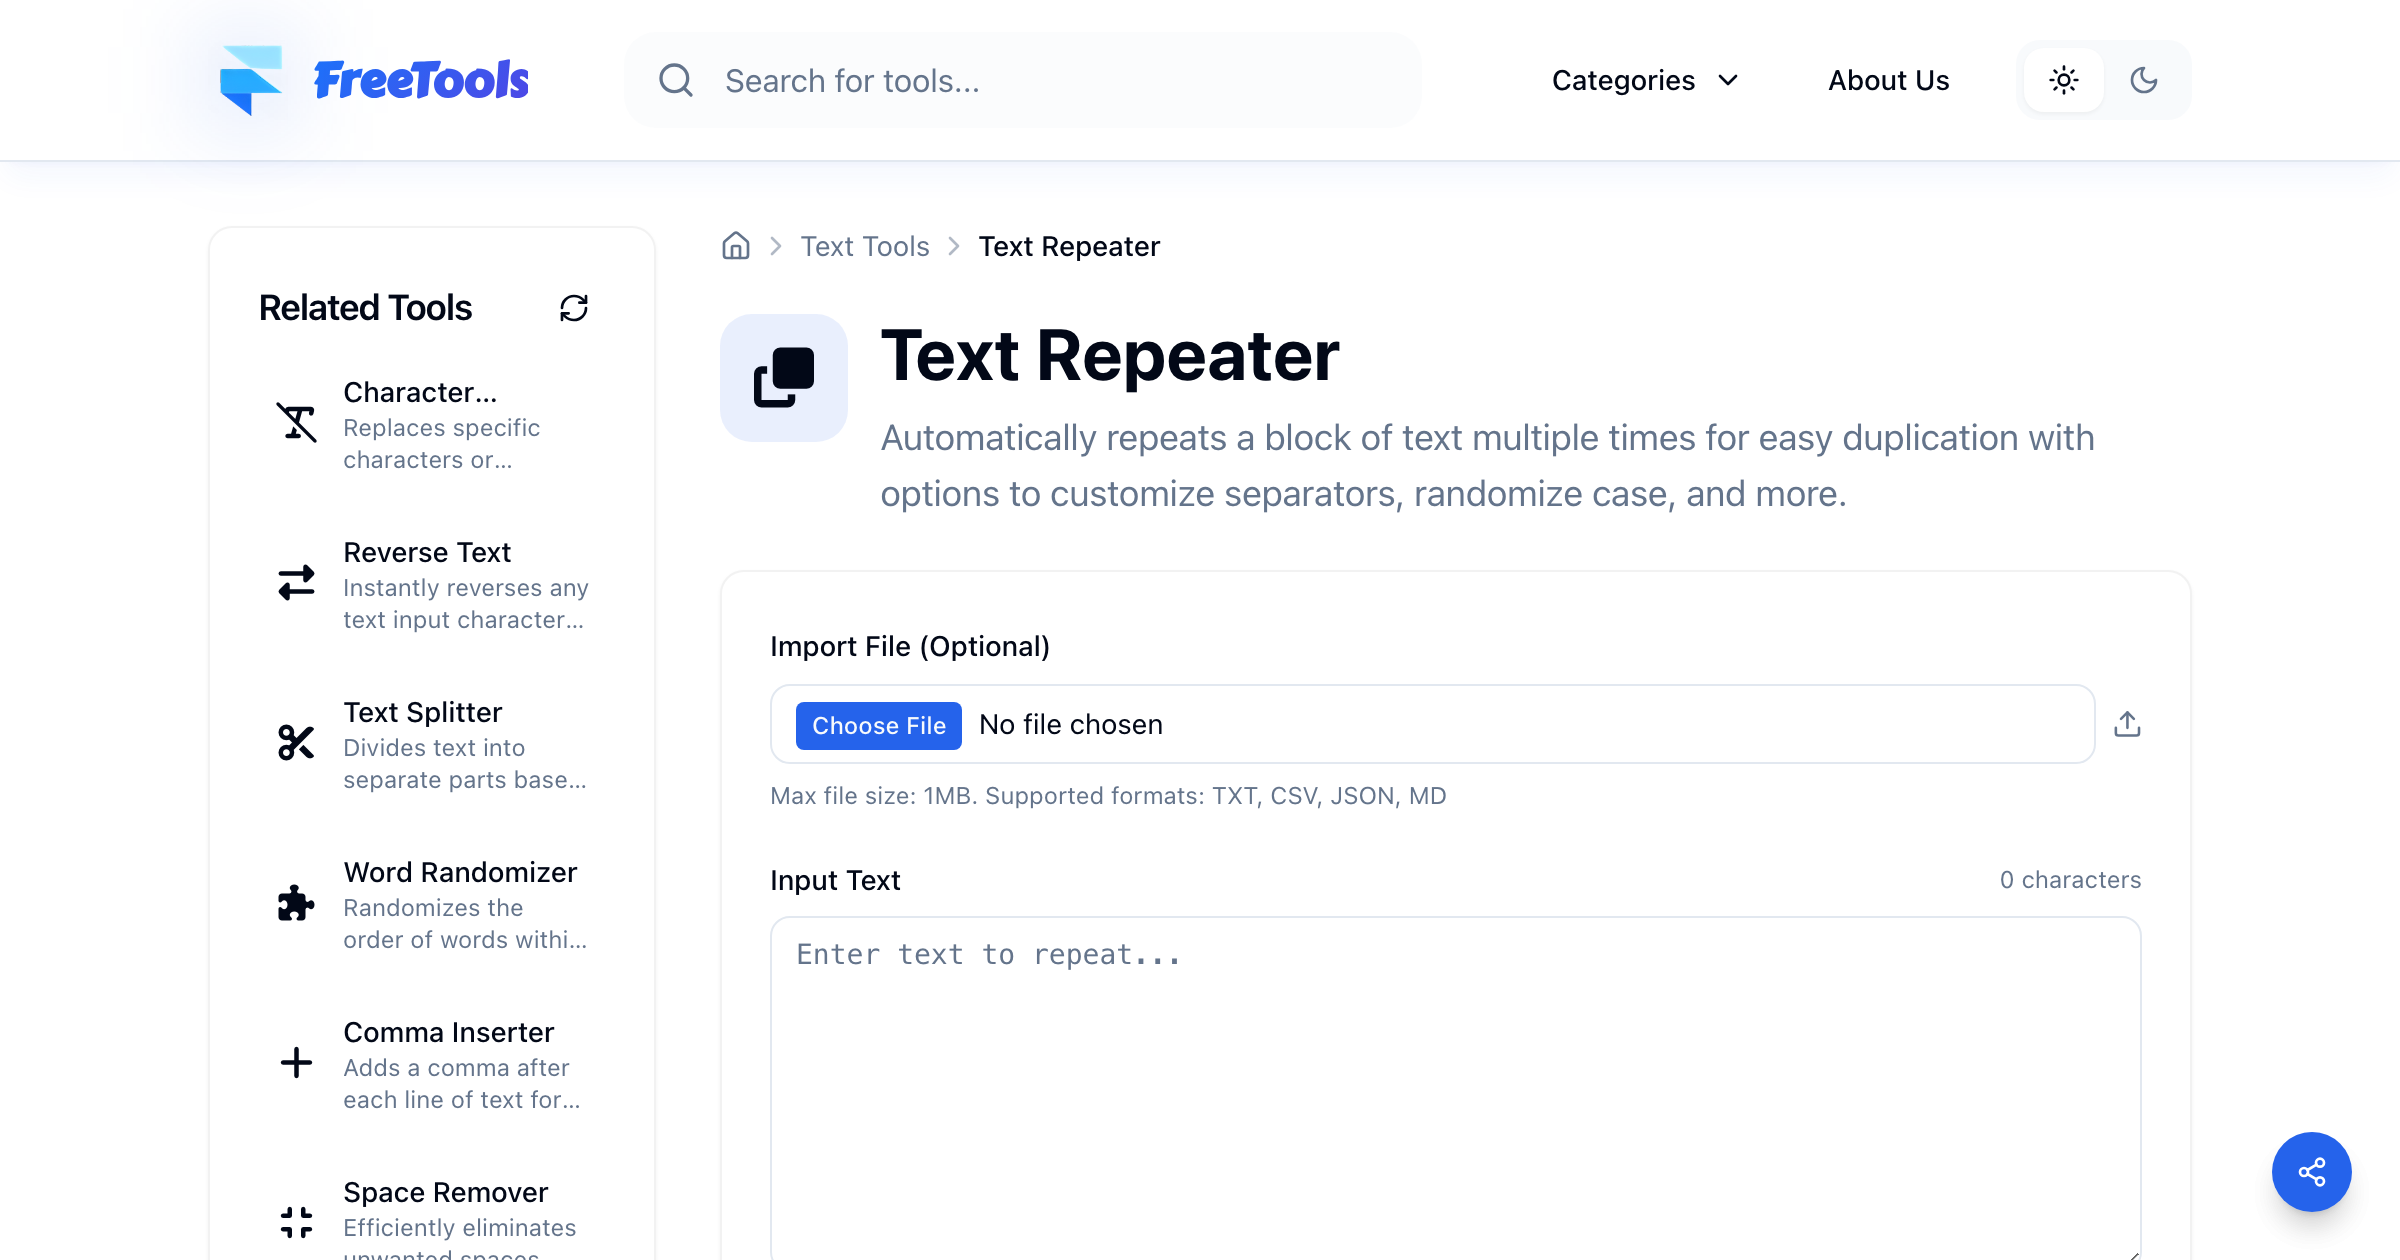
Task: Refresh the Related Tools list
Action: click(574, 308)
